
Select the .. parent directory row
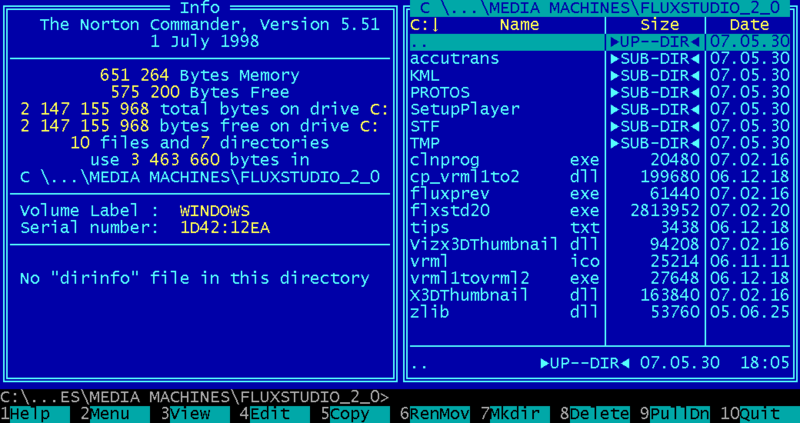(x=600, y=42)
